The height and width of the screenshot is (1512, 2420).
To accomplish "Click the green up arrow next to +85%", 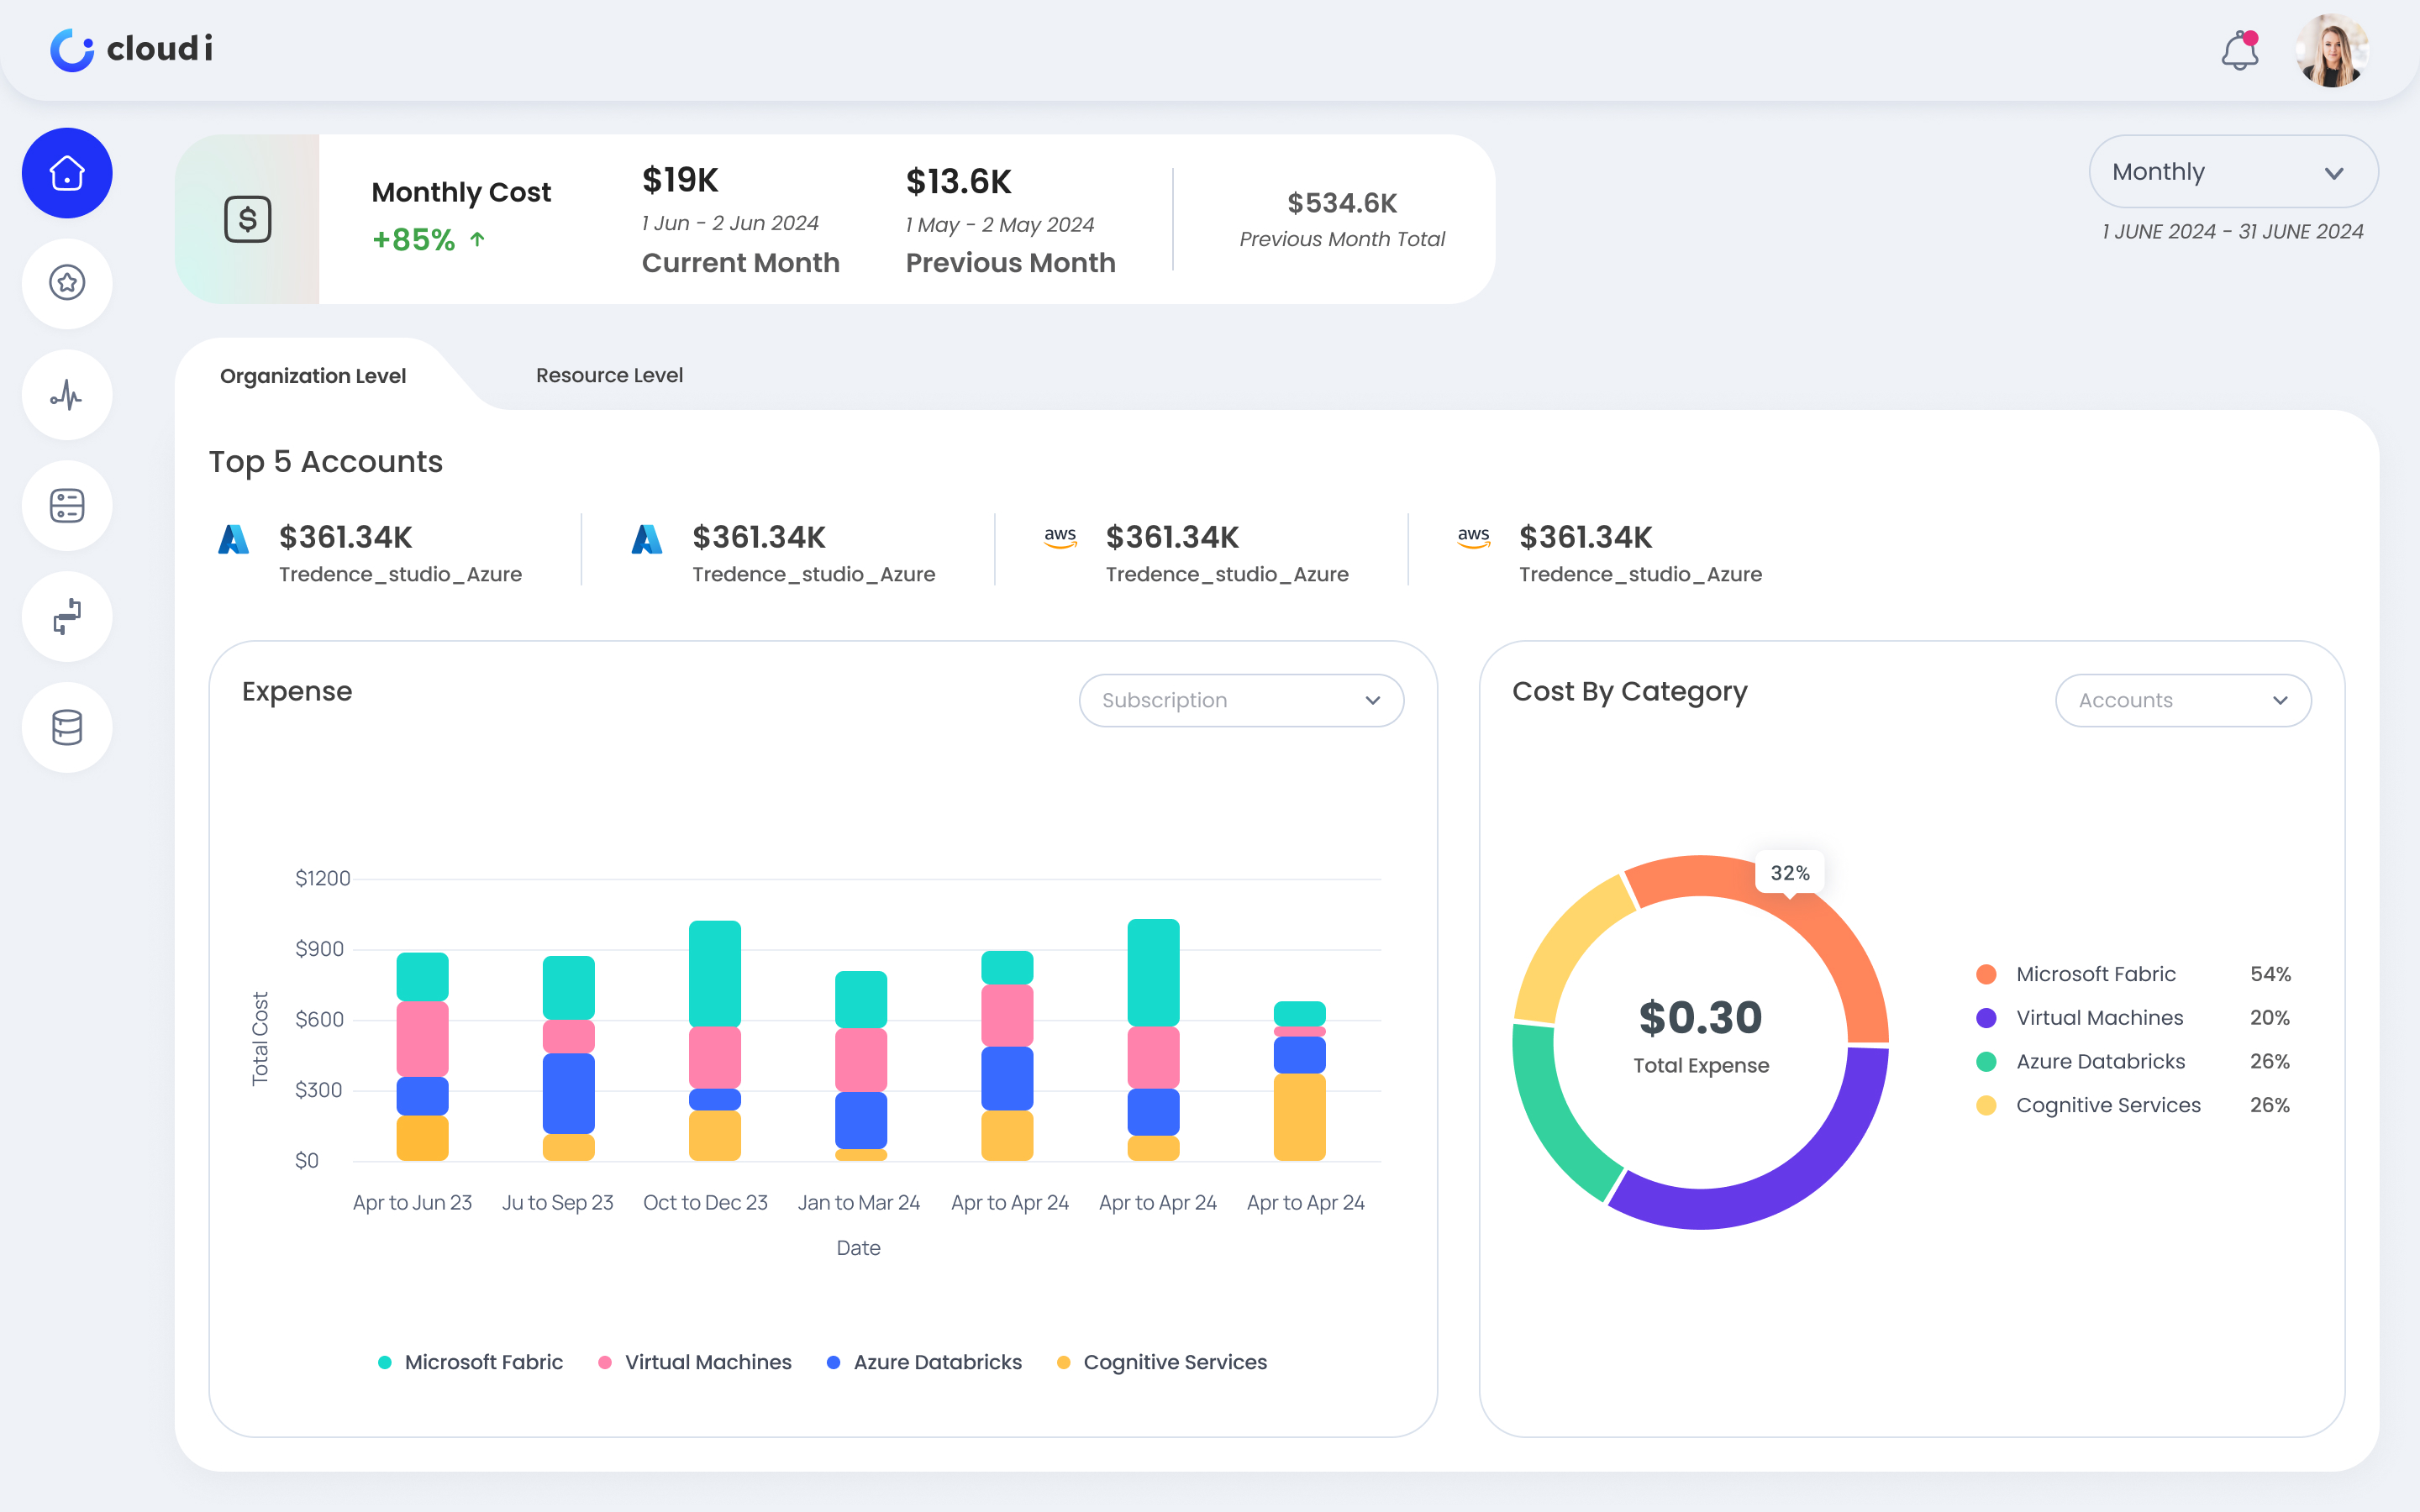I will tap(478, 239).
